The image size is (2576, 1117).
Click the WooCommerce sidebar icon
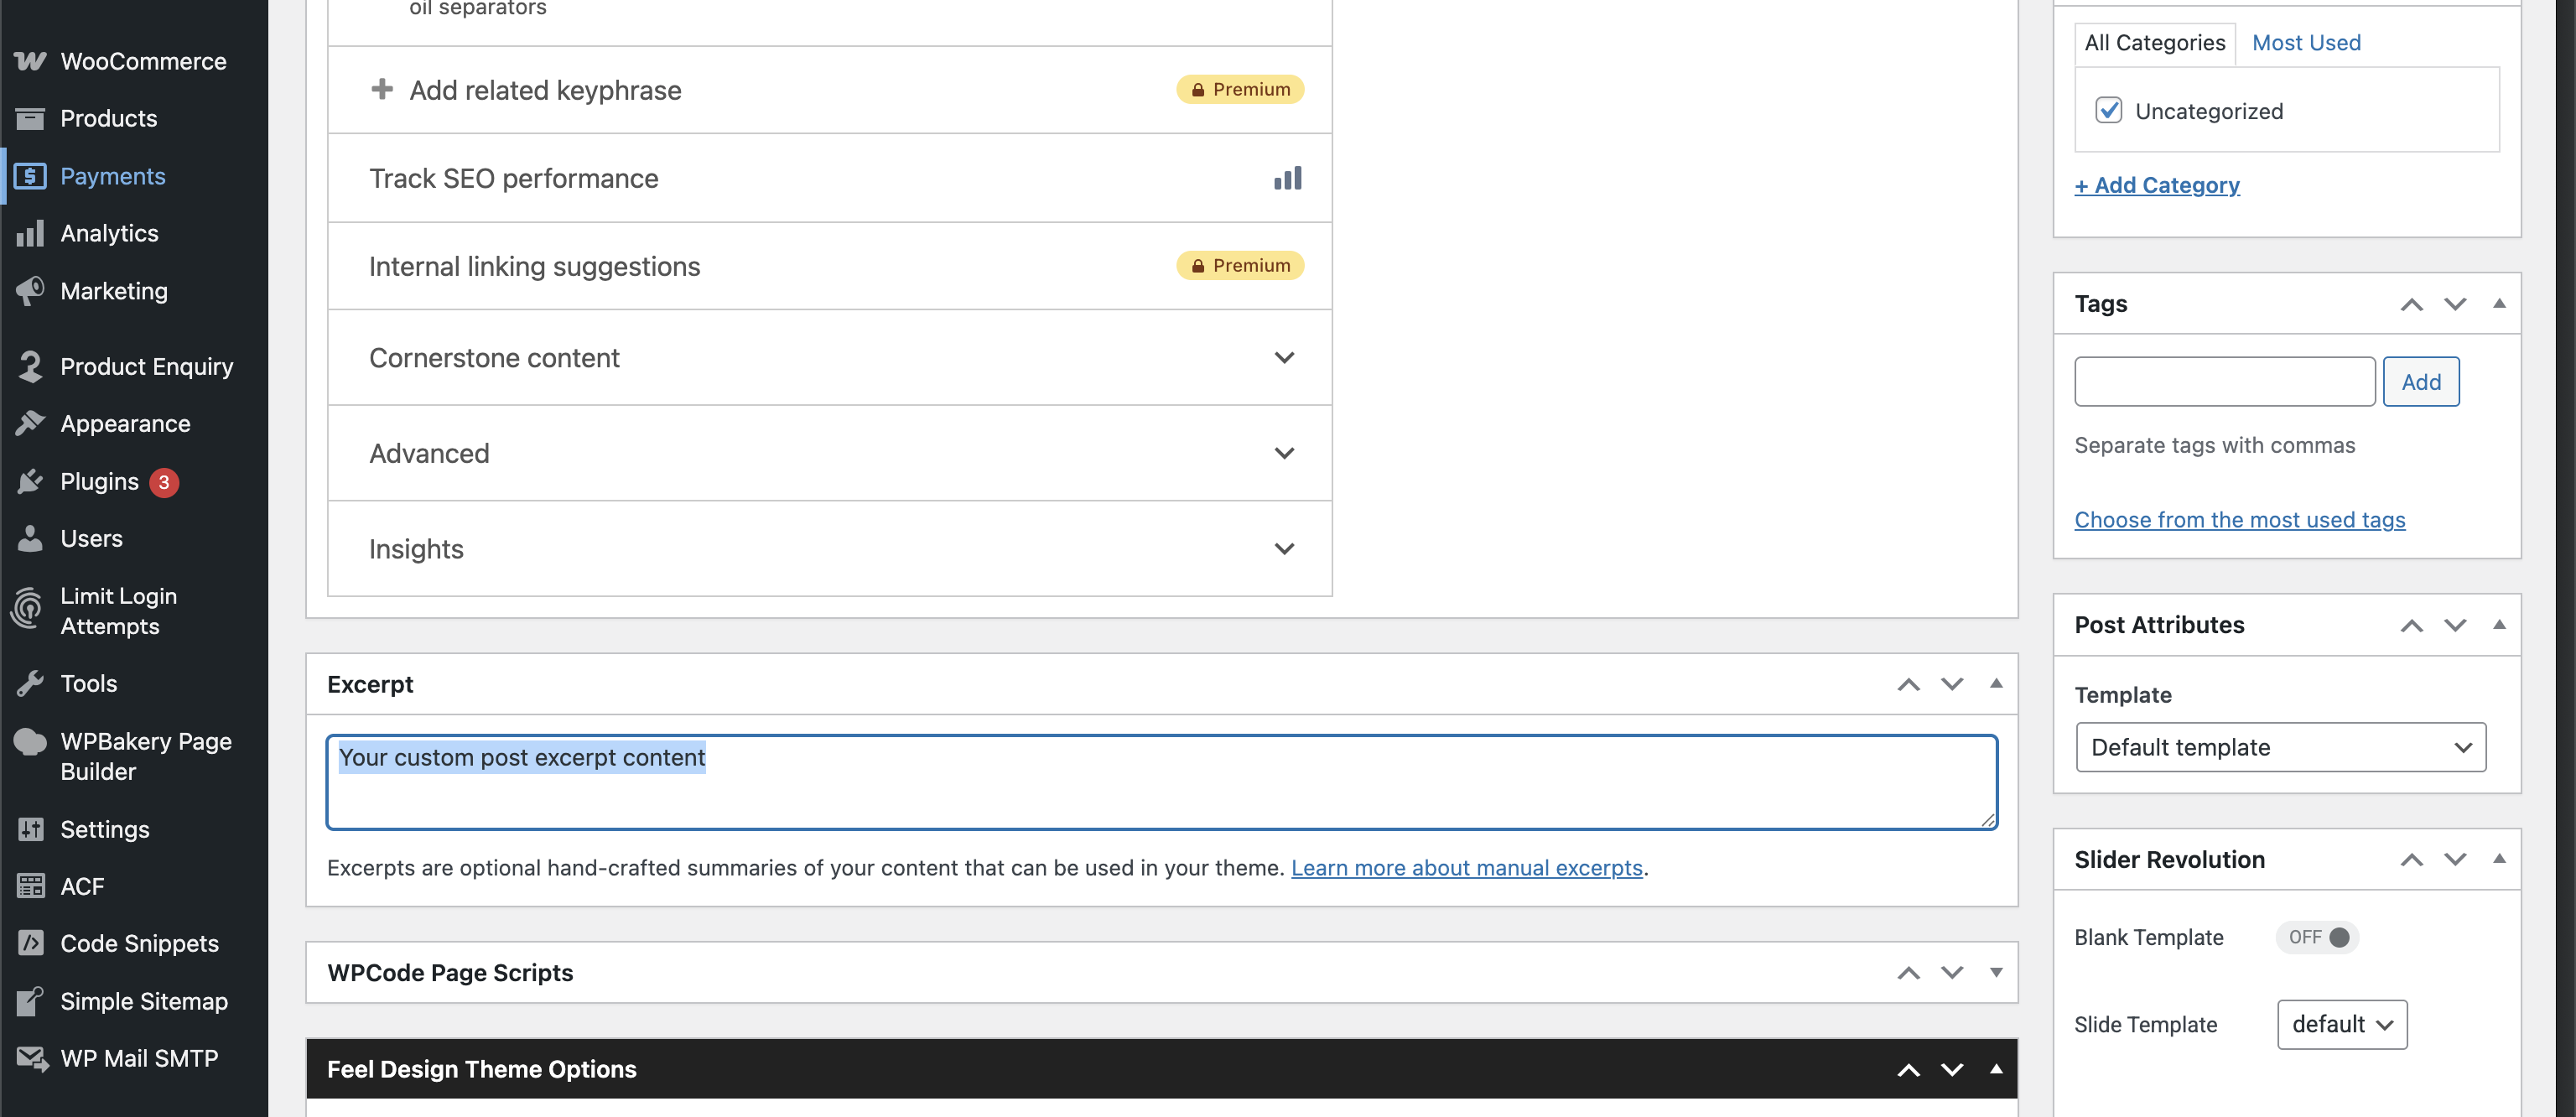30,61
